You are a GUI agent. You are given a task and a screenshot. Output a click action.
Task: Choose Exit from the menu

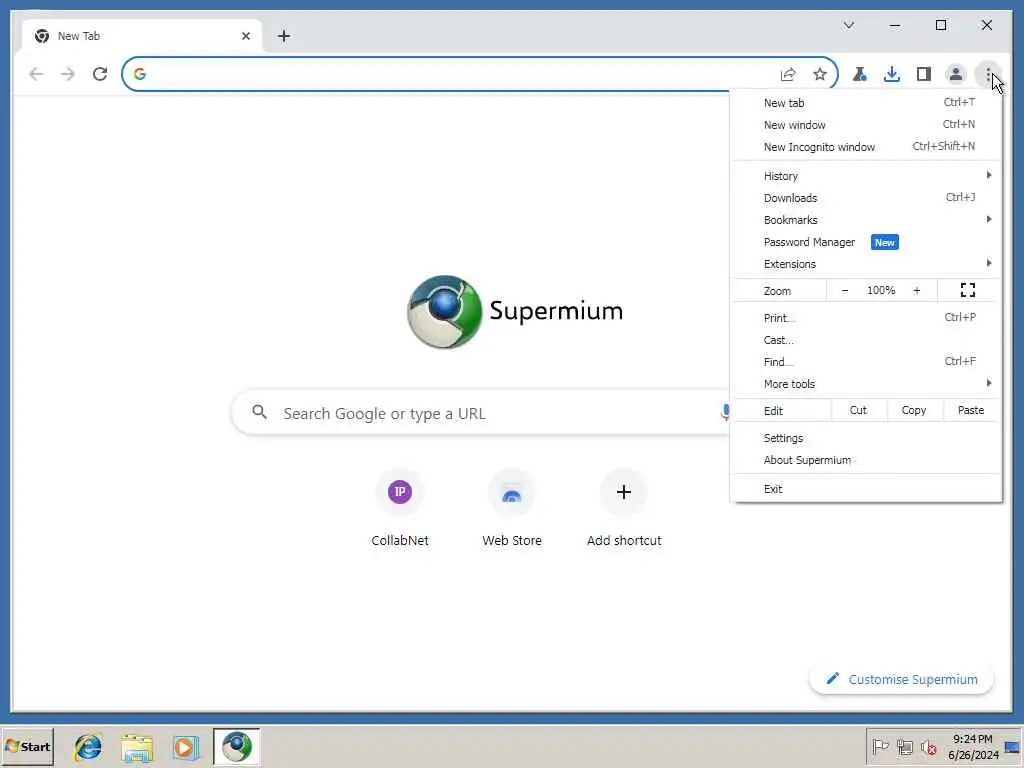pos(866,489)
